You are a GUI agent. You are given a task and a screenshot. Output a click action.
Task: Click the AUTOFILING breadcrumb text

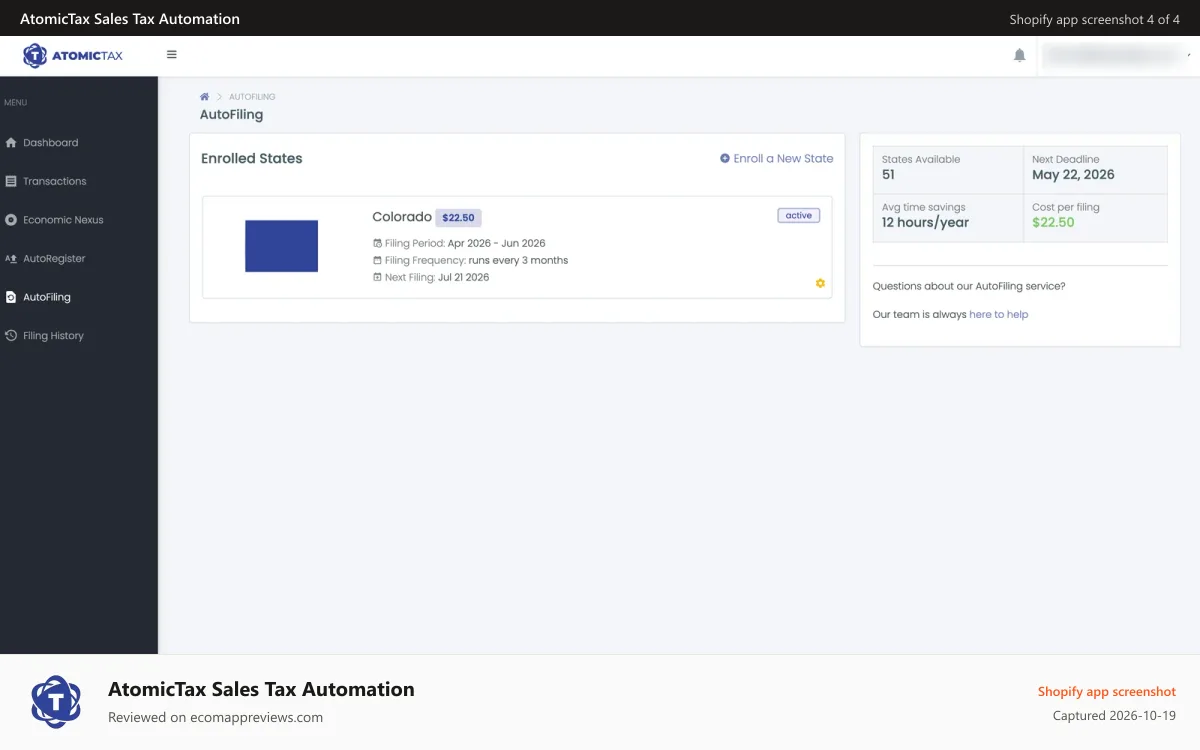[x=252, y=97]
